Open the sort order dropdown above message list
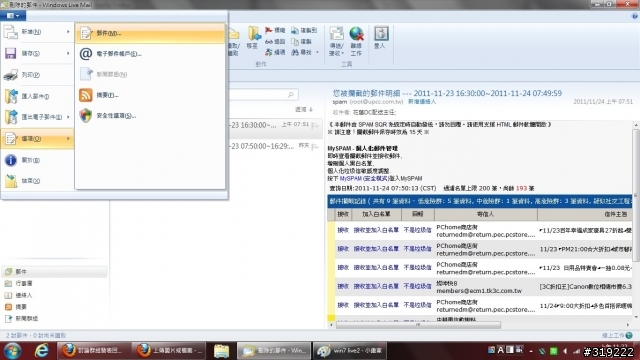 [x=304, y=109]
